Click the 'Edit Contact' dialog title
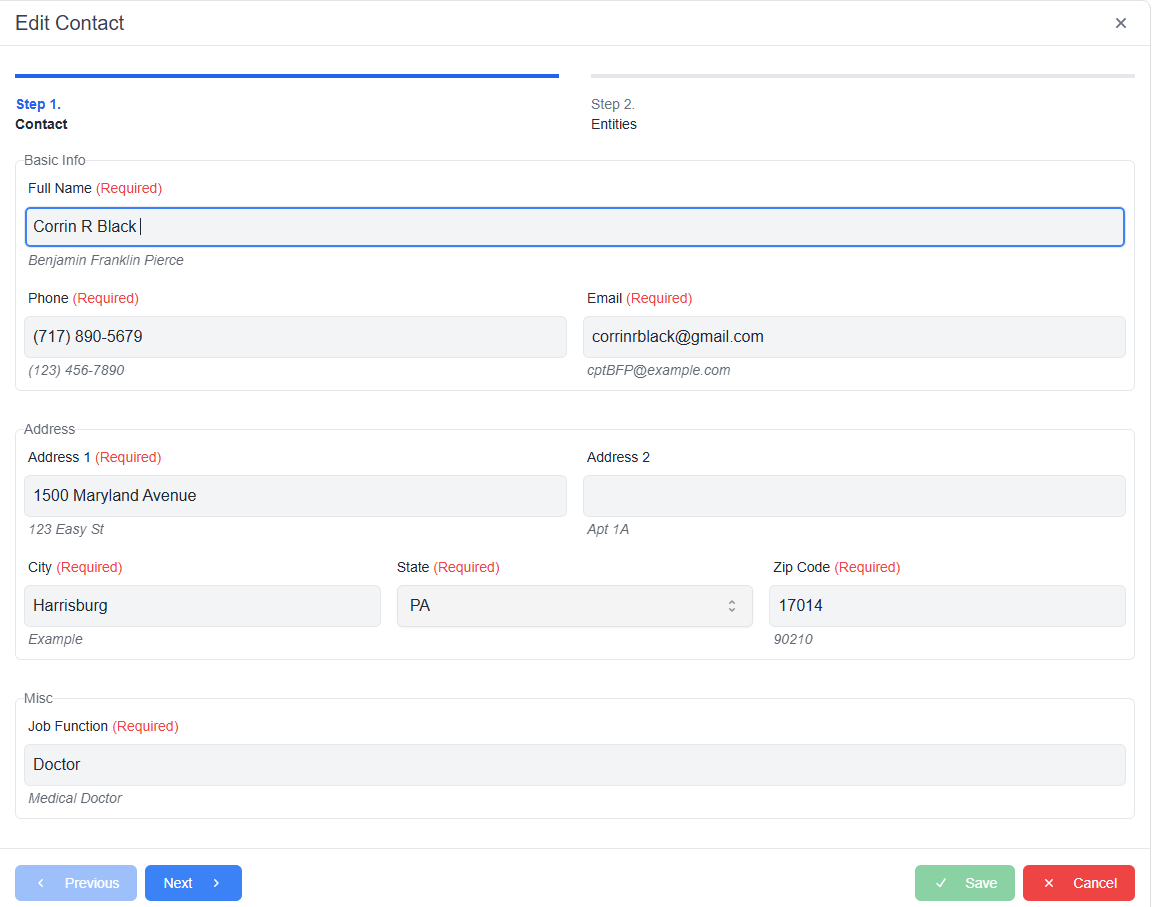 (x=70, y=23)
